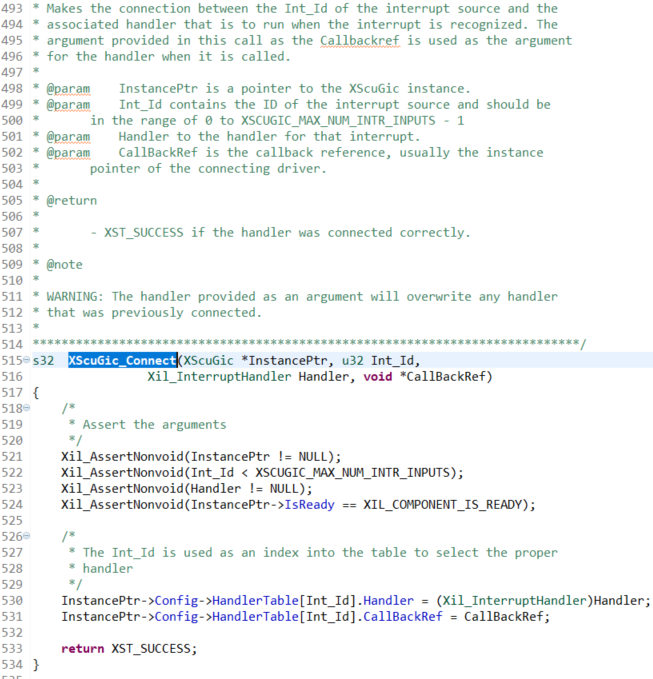Click line number 493 in the gutter
The height and width of the screenshot is (679, 653).
pyautogui.click(x=12, y=9)
